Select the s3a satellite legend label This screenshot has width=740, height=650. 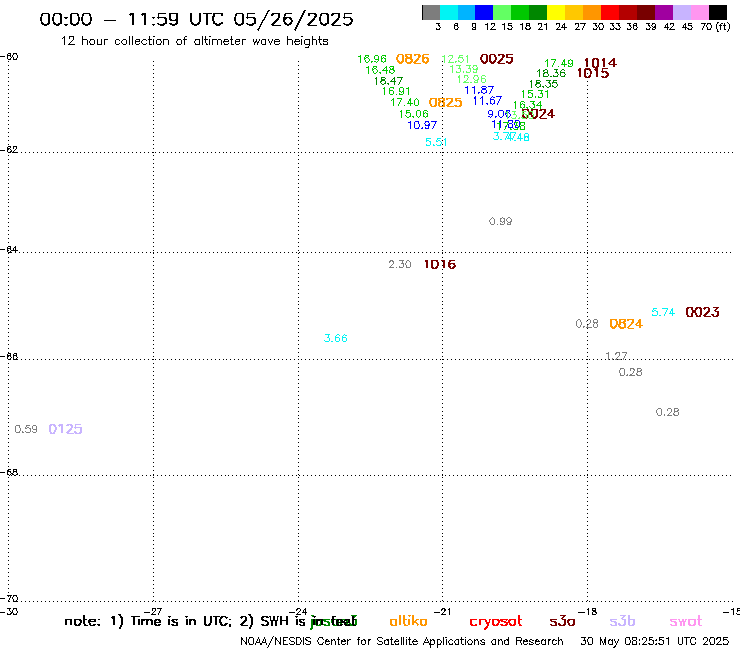pyautogui.click(x=562, y=622)
